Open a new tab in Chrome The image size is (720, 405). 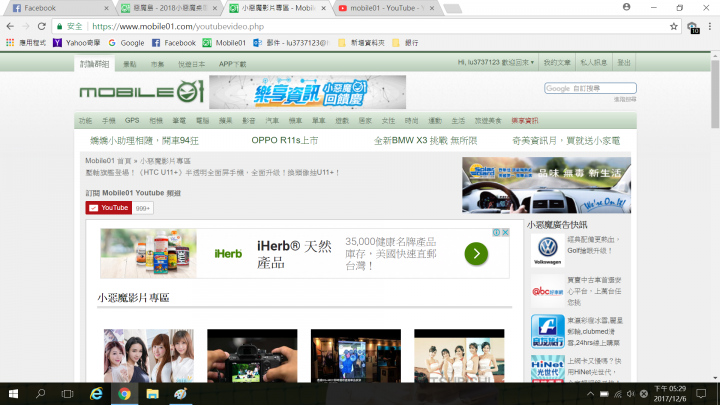point(453,9)
